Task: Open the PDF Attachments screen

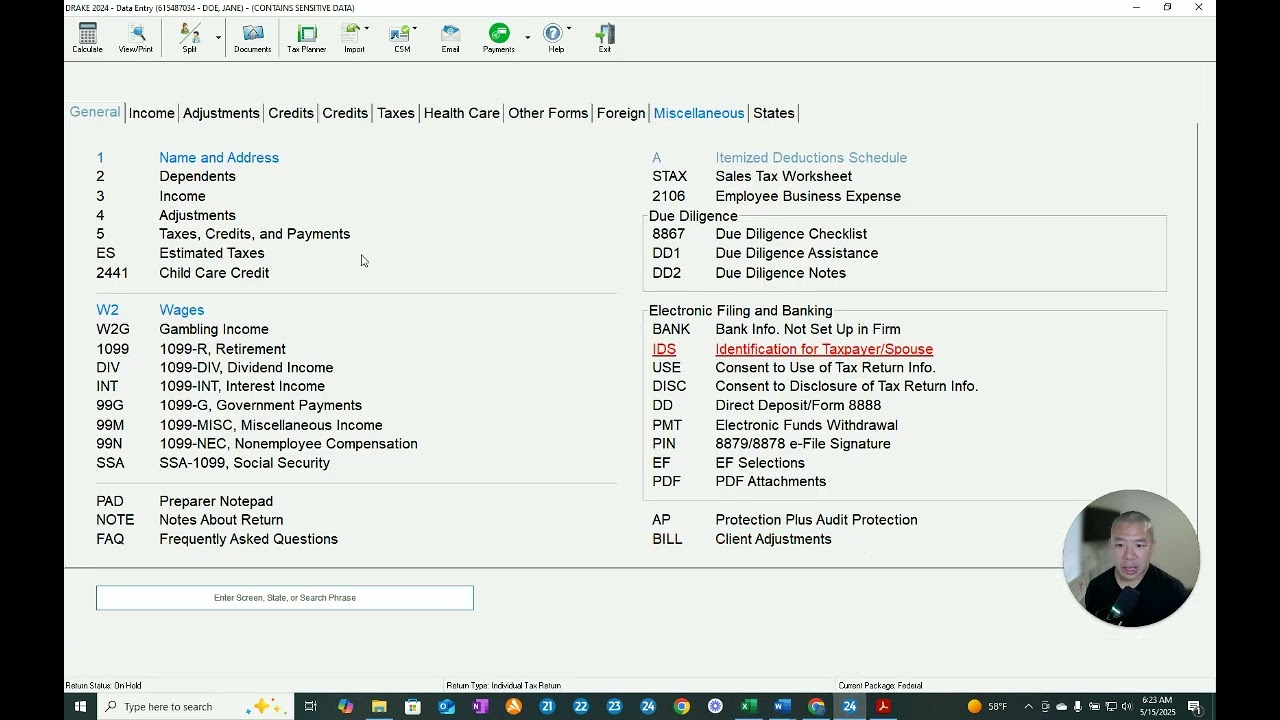Action: coord(770,482)
